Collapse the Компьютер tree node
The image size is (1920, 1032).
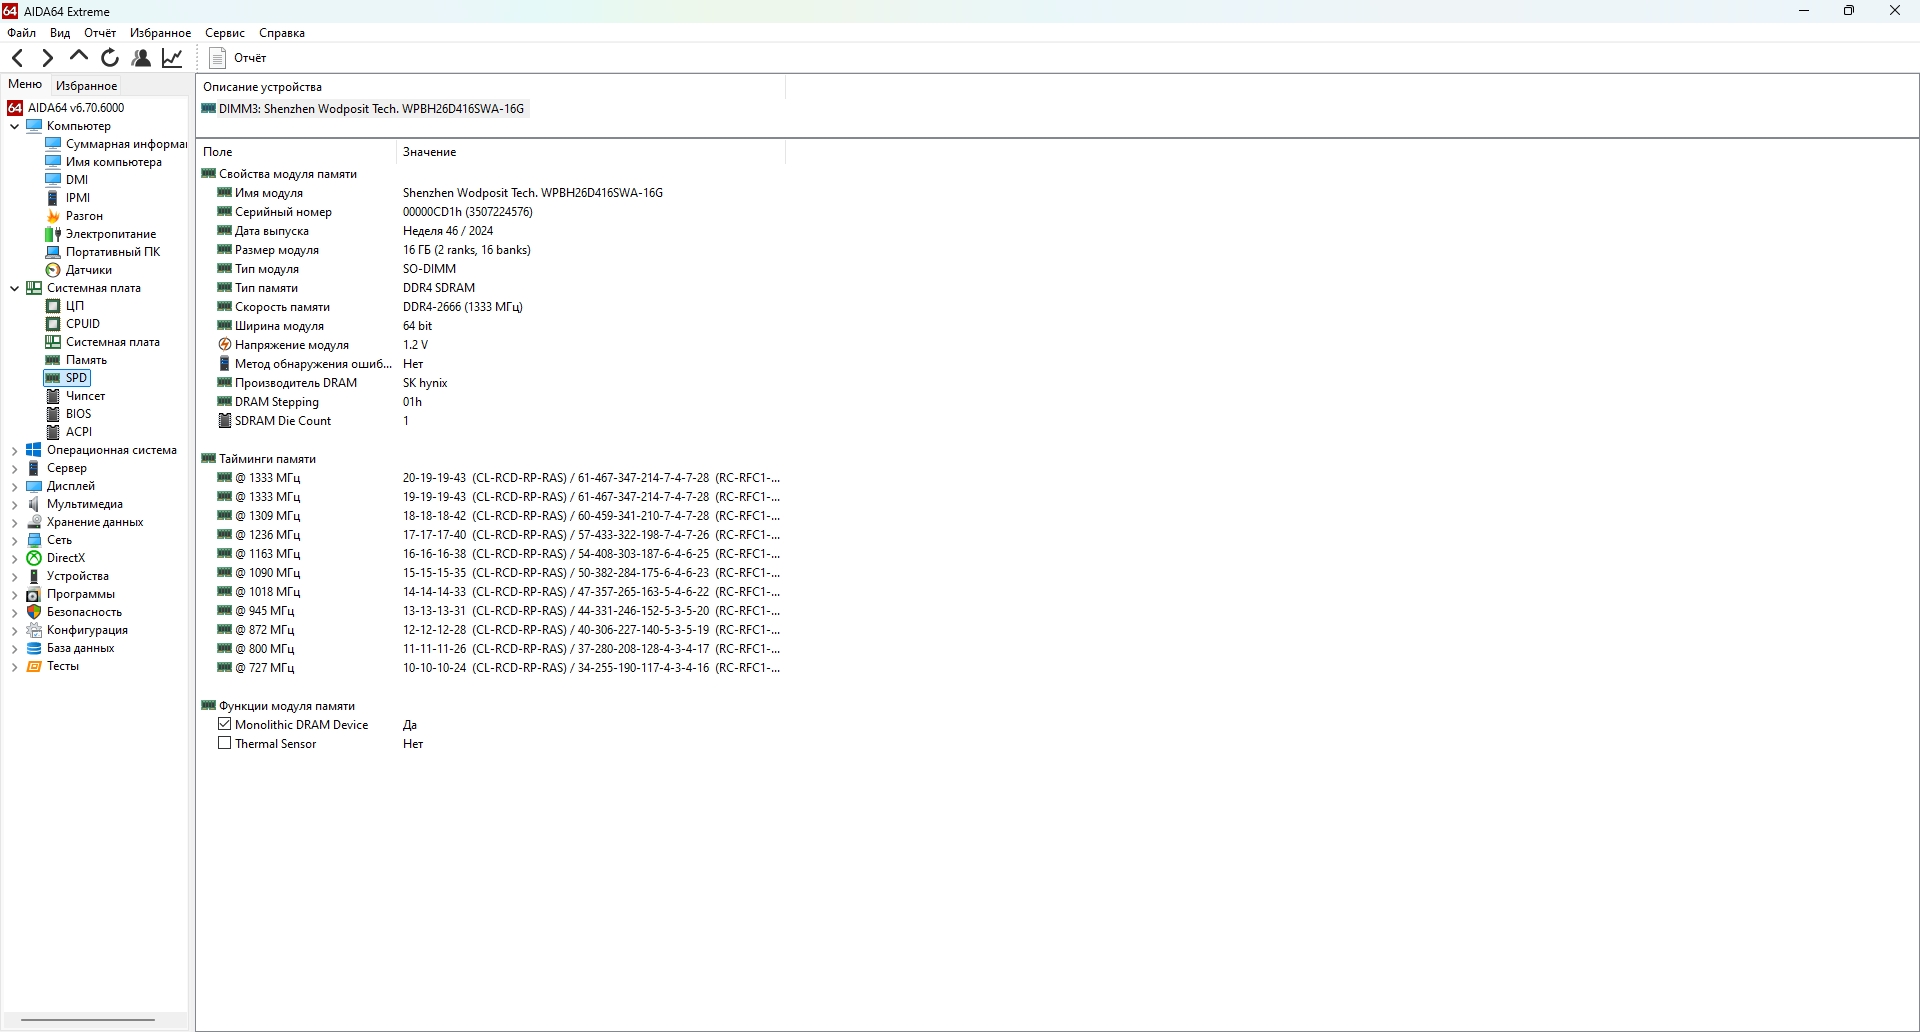(x=14, y=126)
